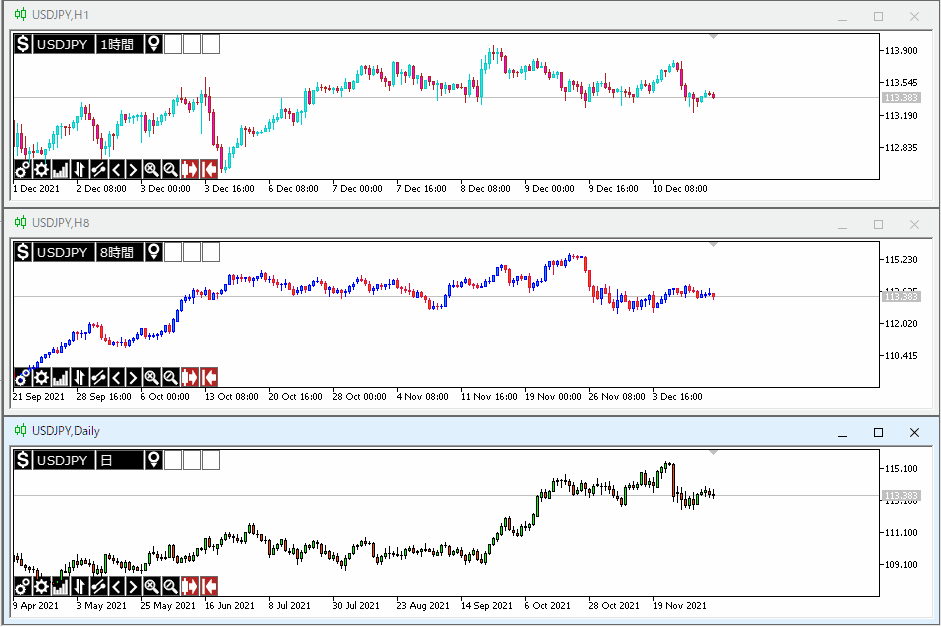
Task: Toggle the rightmost white box in H8 chart
Action: [x=211, y=252]
